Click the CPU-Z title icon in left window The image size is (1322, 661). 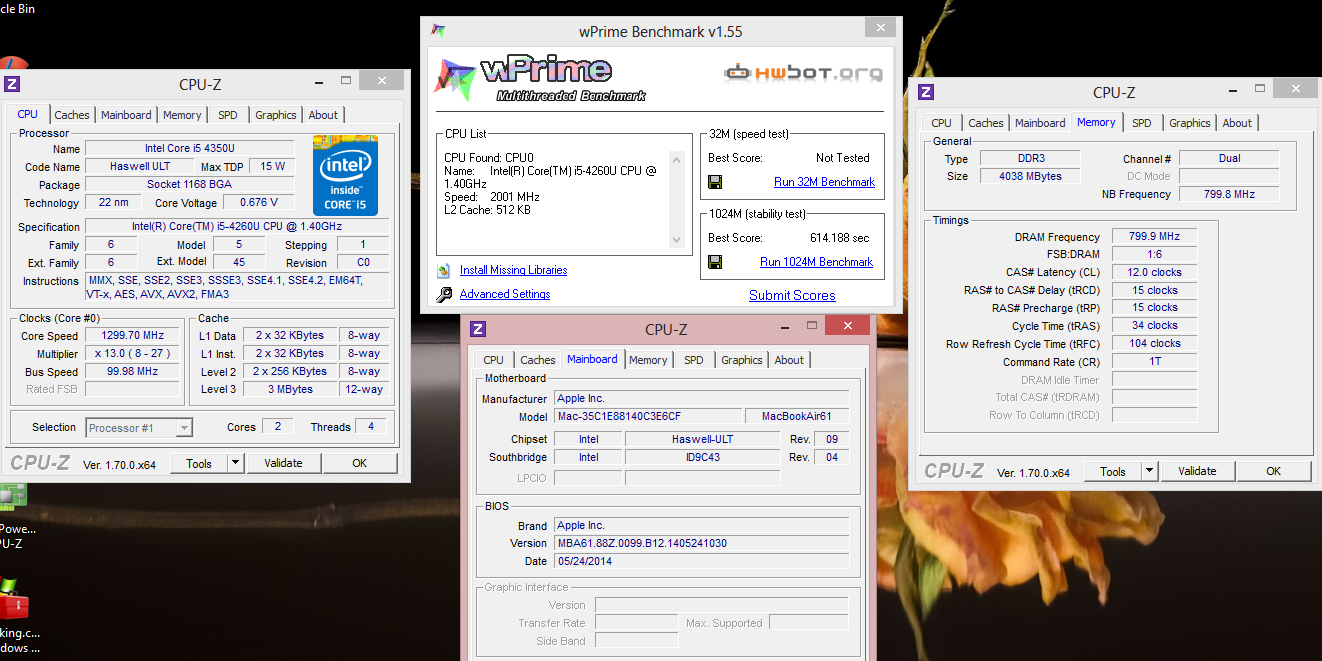click(x=13, y=85)
